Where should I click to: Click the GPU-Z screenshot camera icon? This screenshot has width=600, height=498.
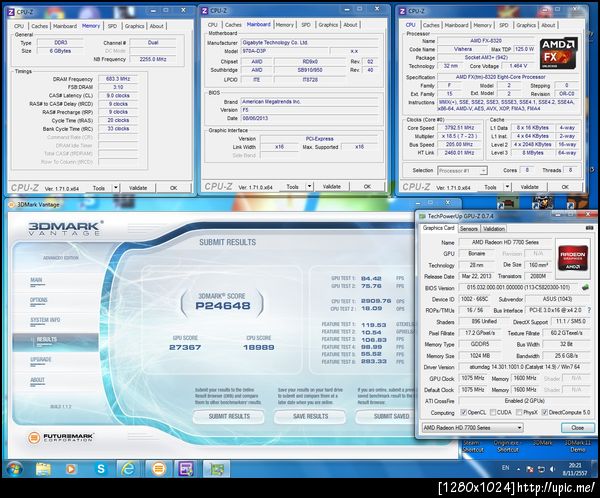click(590, 228)
